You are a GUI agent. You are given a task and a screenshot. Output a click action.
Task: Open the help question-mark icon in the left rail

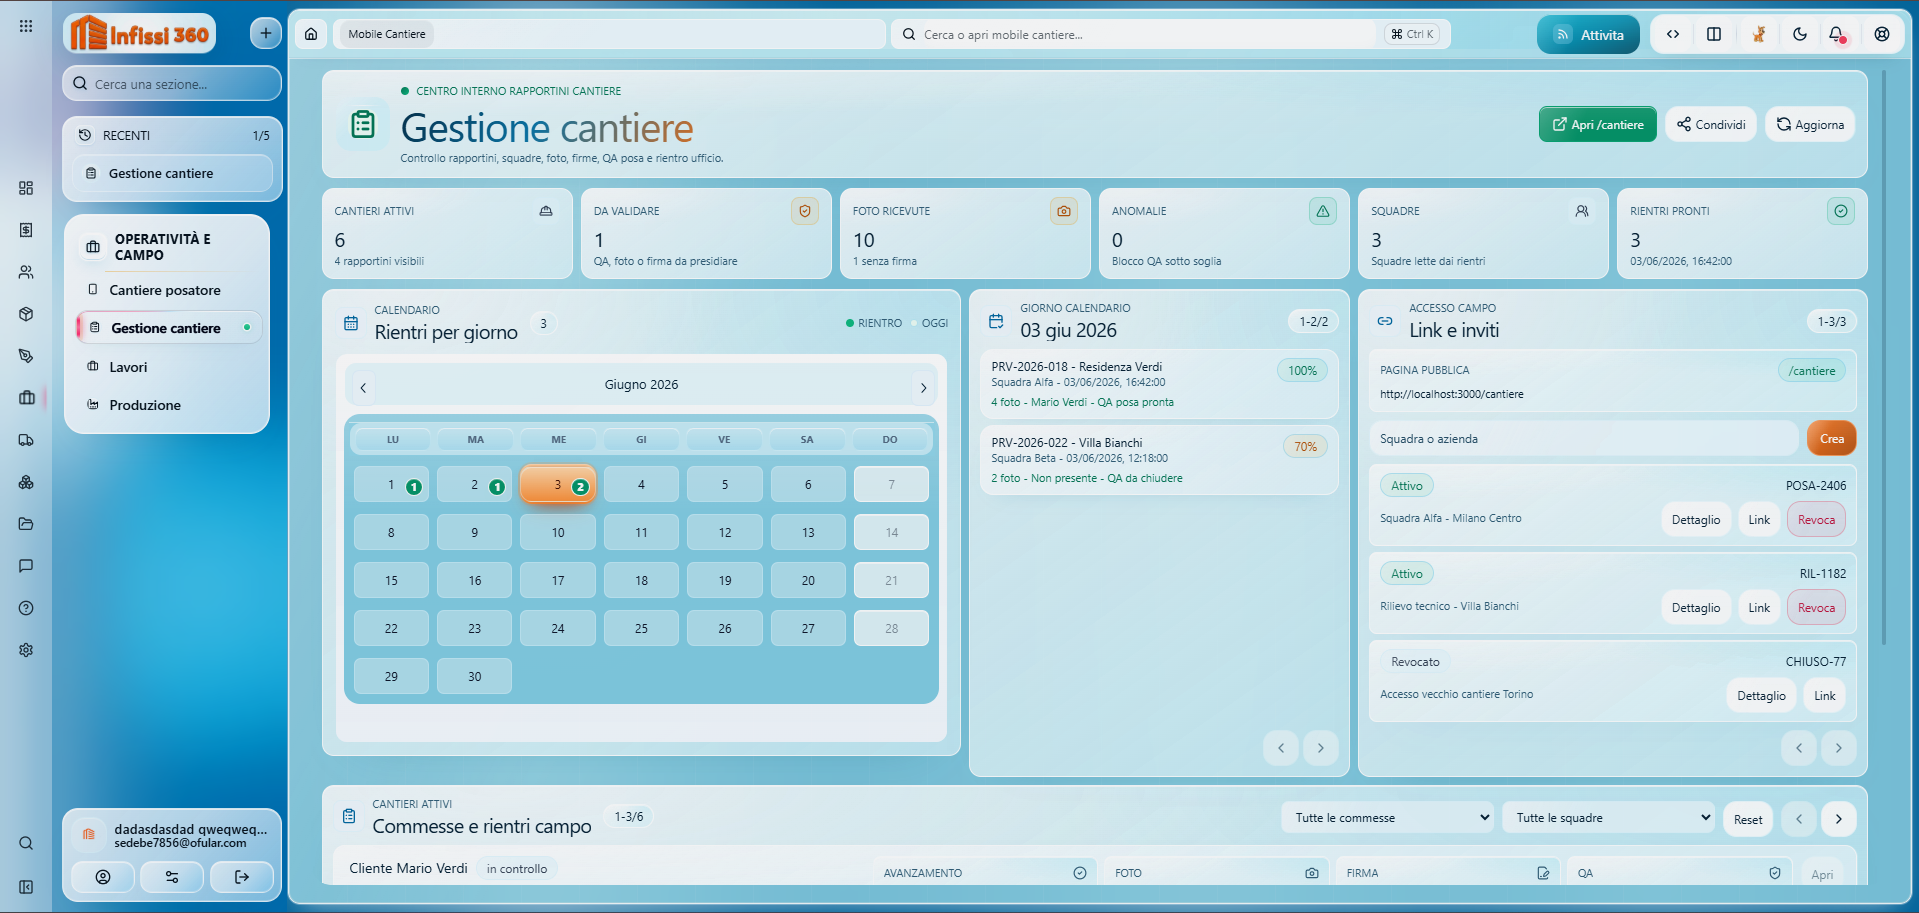26,608
